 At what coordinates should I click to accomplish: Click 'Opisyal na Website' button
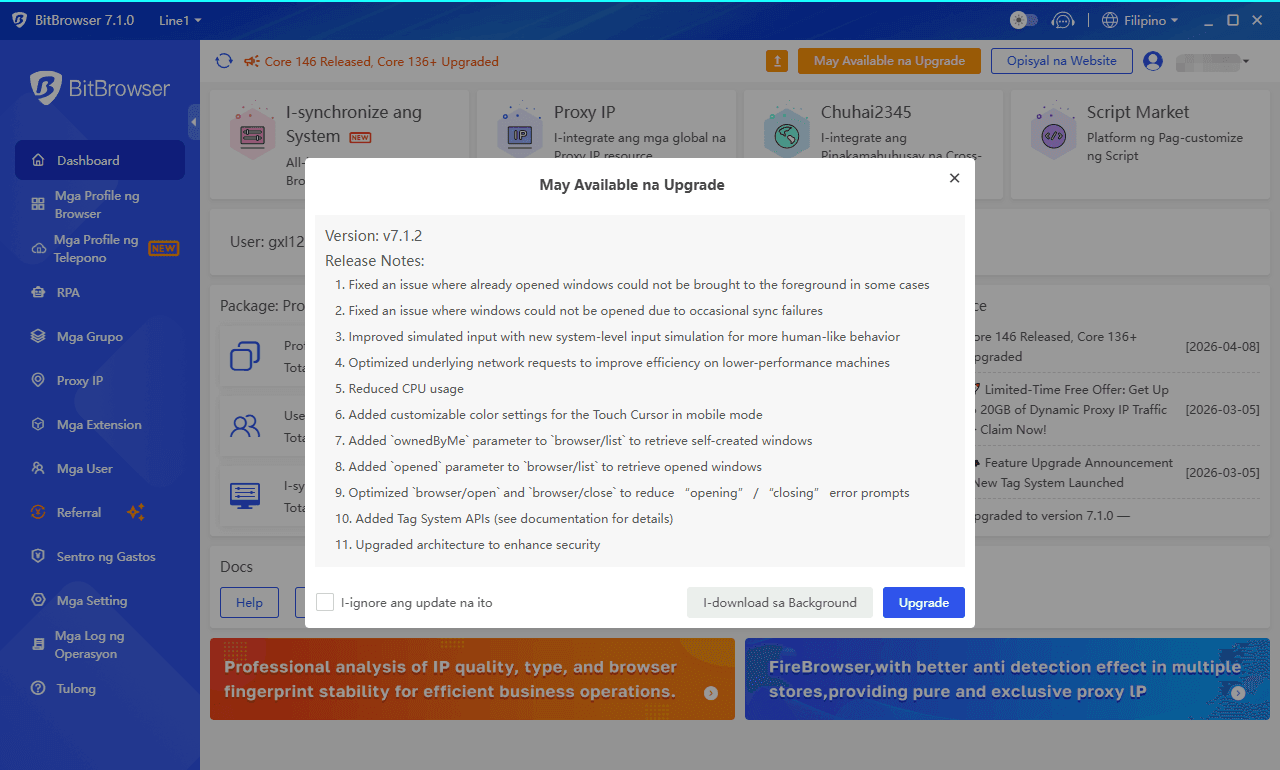[1061, 61]
